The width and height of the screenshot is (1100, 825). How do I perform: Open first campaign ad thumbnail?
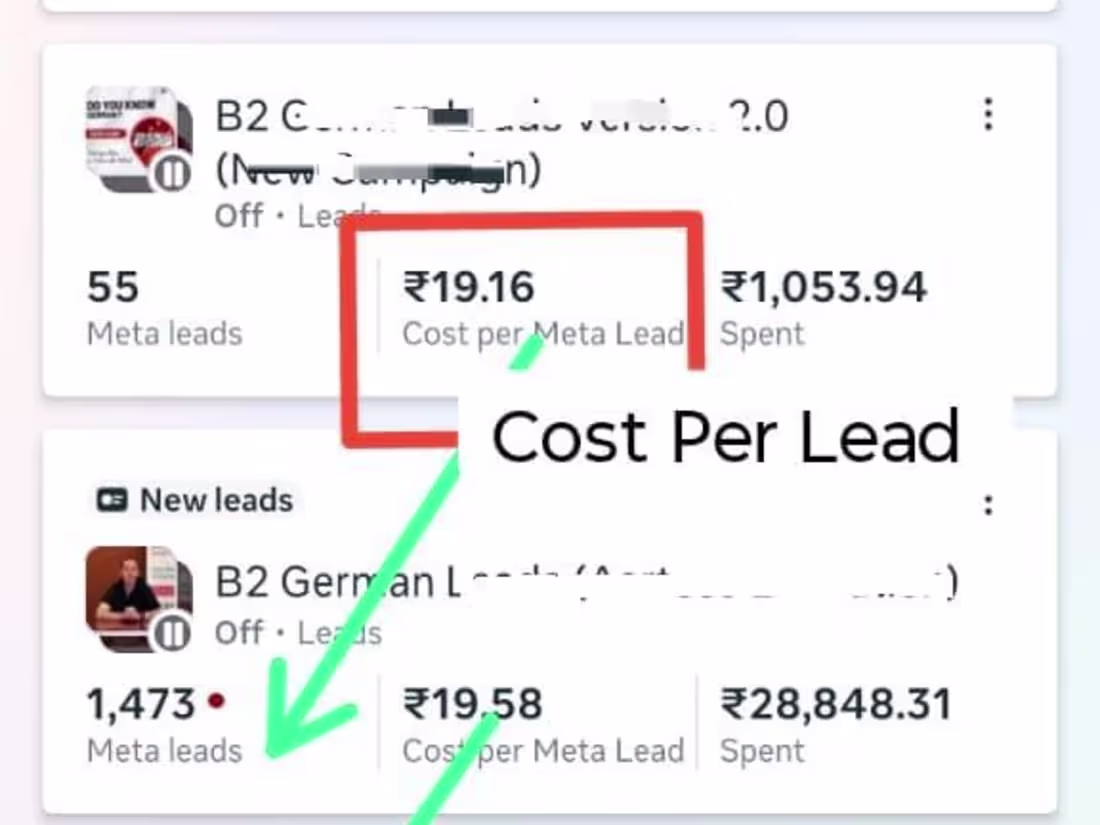[x=139, y=139]
